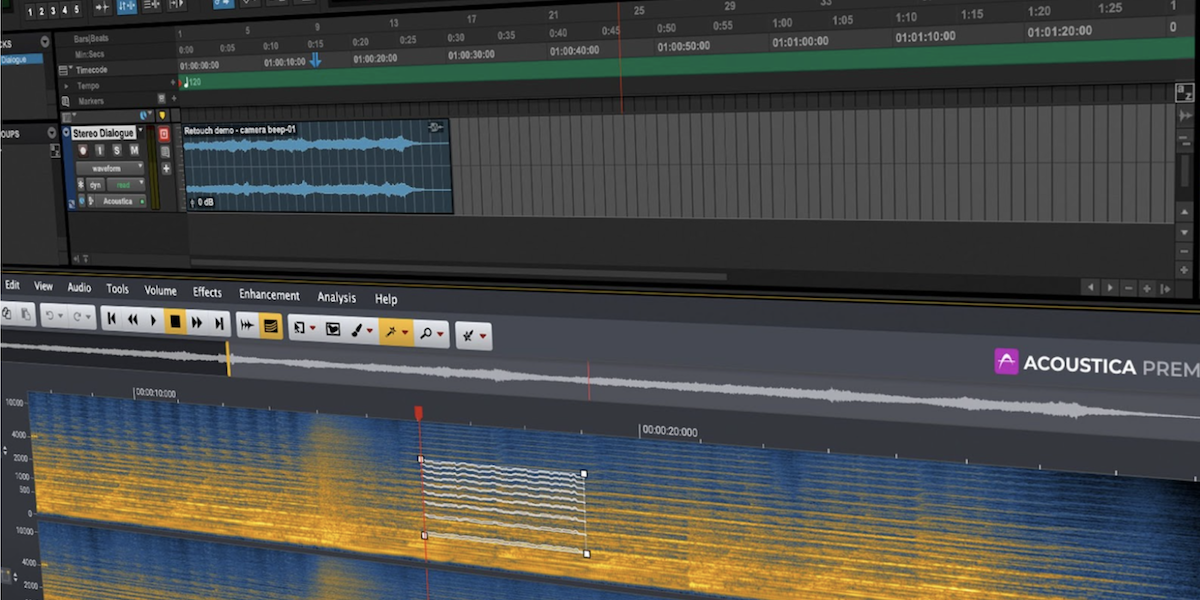Open the Analysis menu
1200x600 pixels.
click(x=337, y=298)
